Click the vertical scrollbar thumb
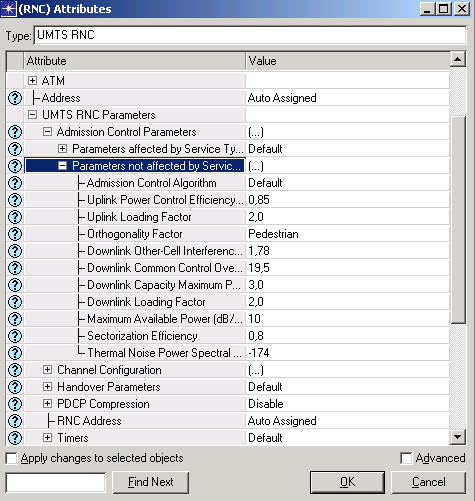 click(x=458, y=219)
